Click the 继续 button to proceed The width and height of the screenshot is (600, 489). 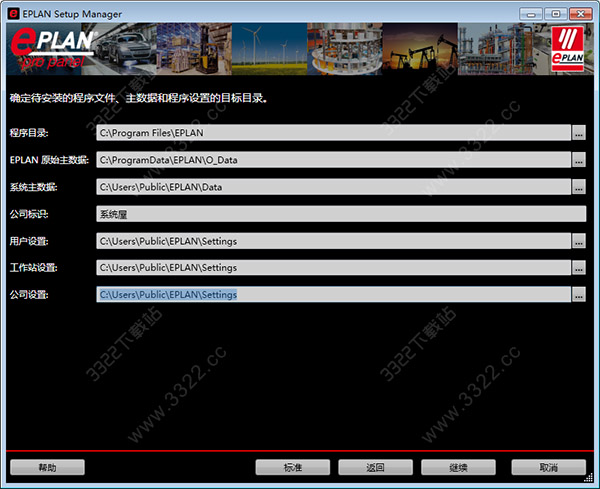pyautogui.click(x=458, y=467)
